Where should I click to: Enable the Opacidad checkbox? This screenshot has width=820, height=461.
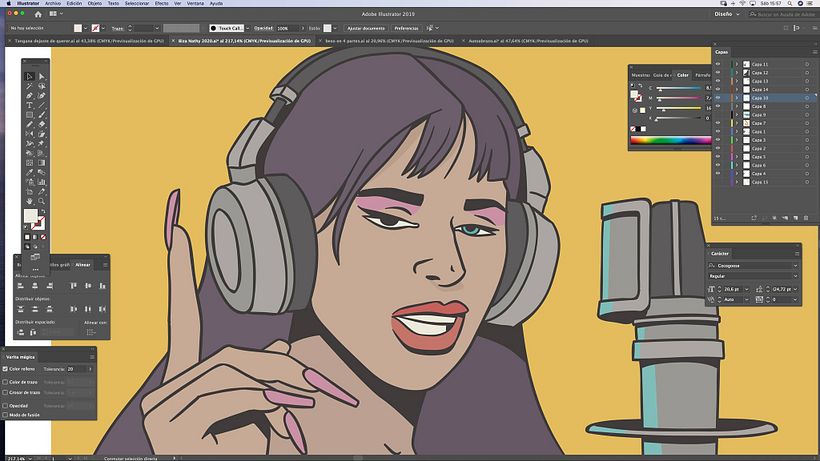tap(5, 406)
